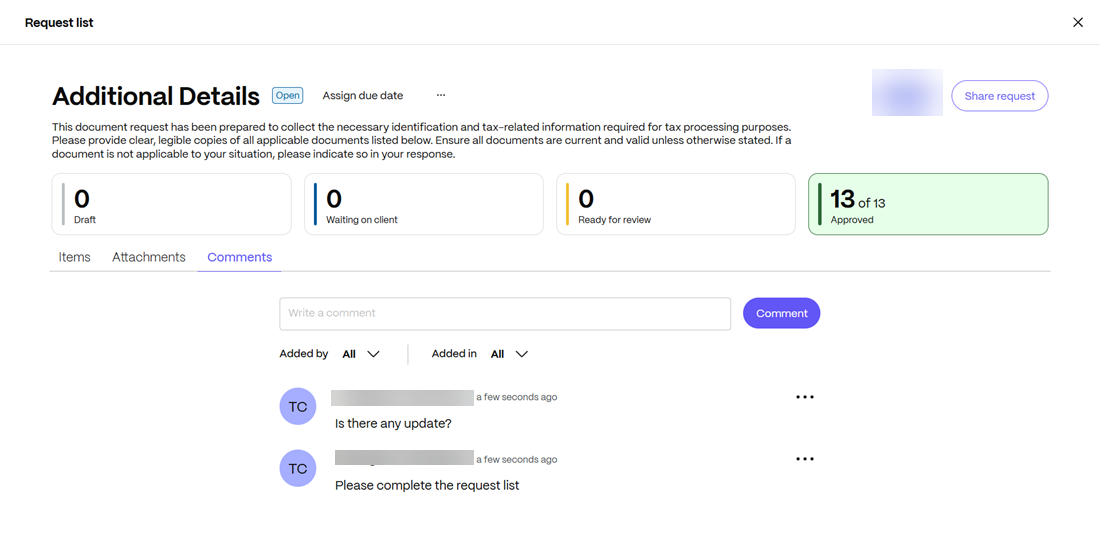This screenshot has height=543, width=1100.
Task: Open options for the 'Please complete the request list' comment
Action: (x=805, y=459)
